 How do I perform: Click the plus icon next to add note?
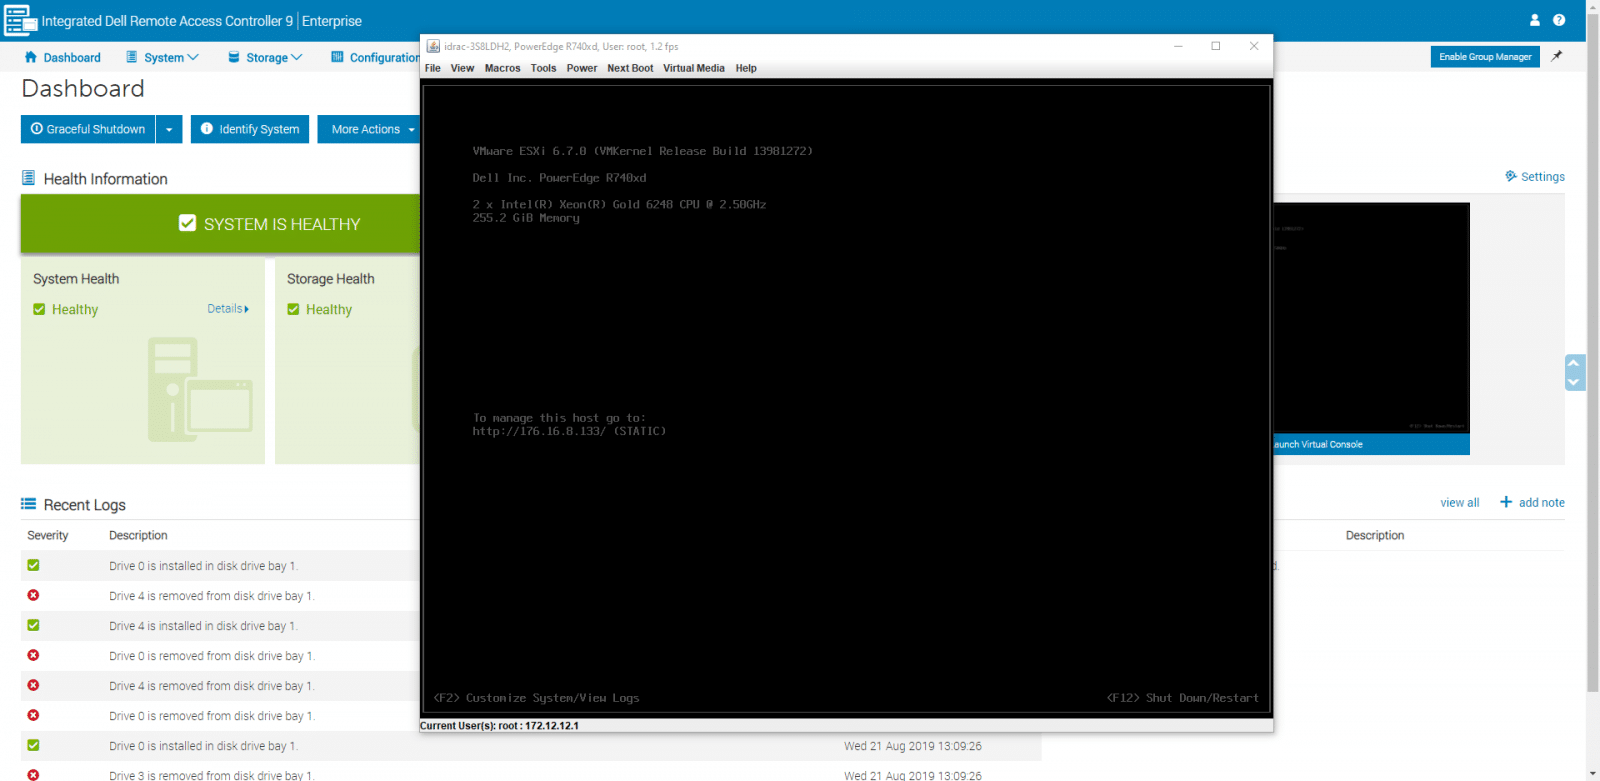pyautogui.click(x=1506, y=502)
